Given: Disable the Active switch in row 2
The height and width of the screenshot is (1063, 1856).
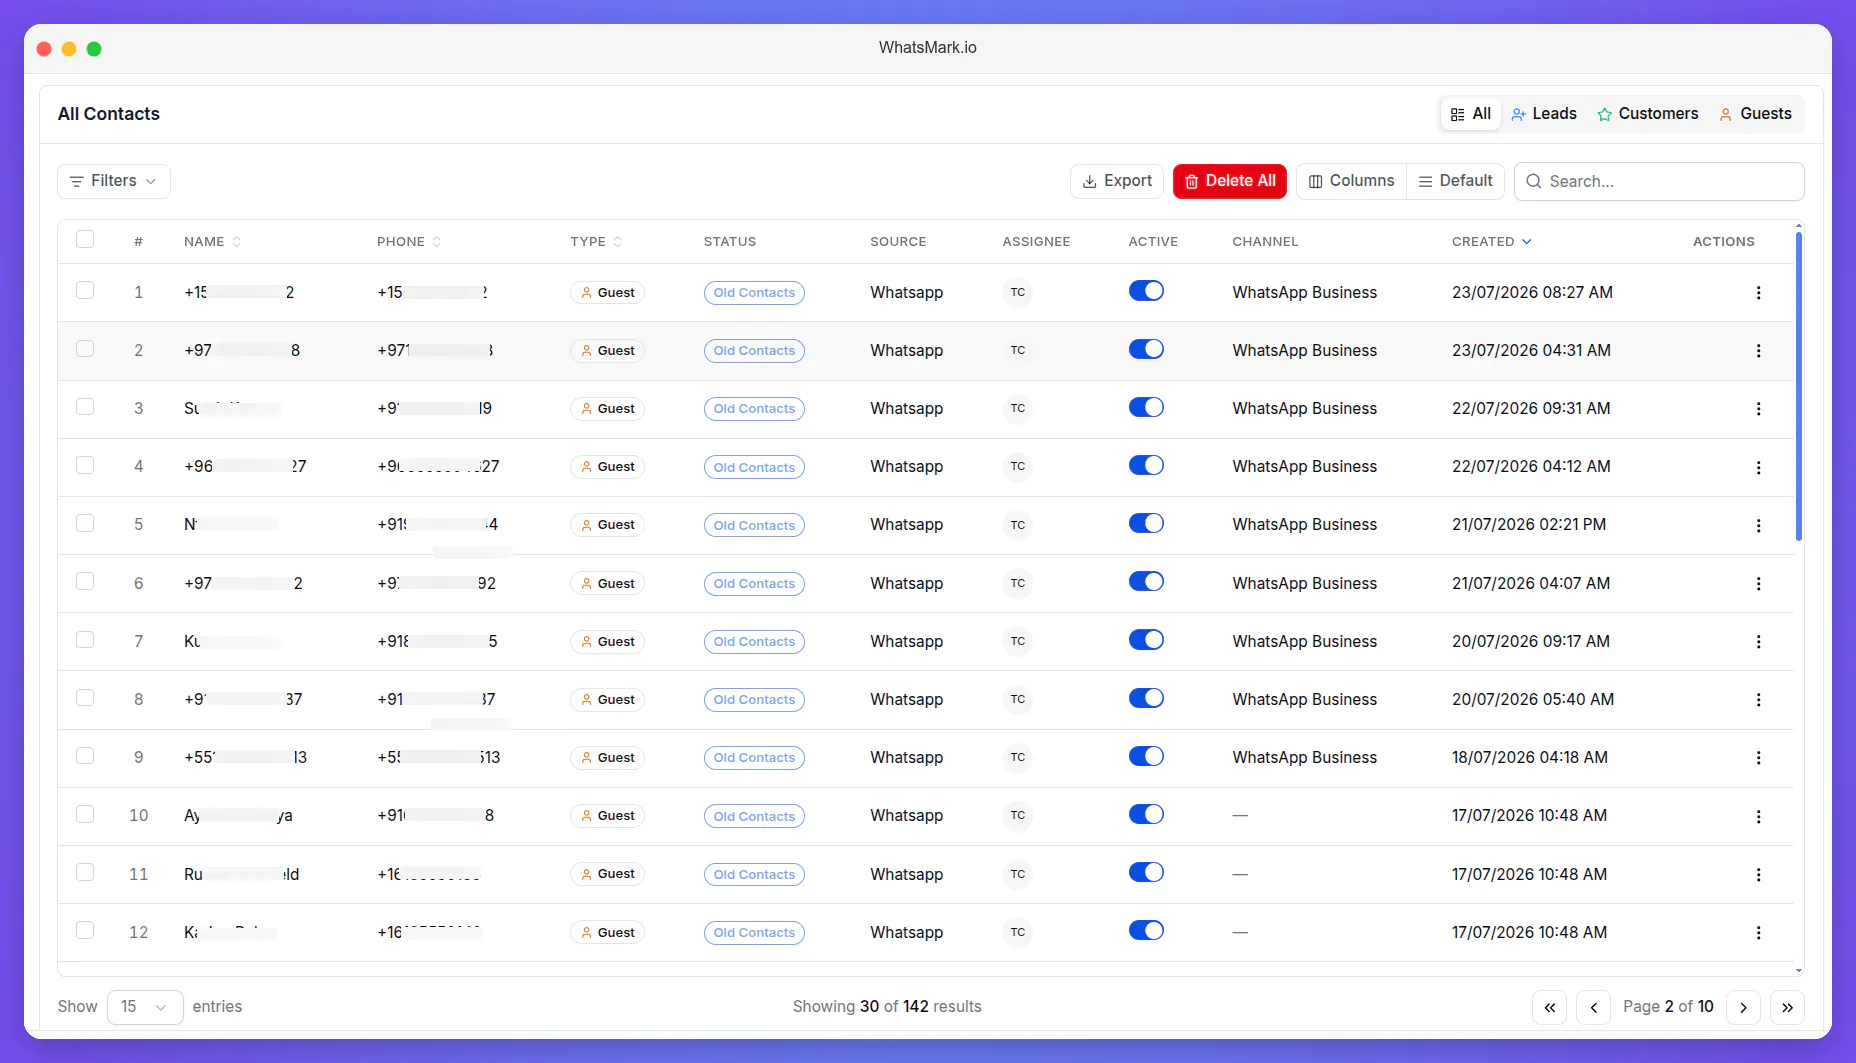Looking at the screenshot, I should coord(1146,349).
